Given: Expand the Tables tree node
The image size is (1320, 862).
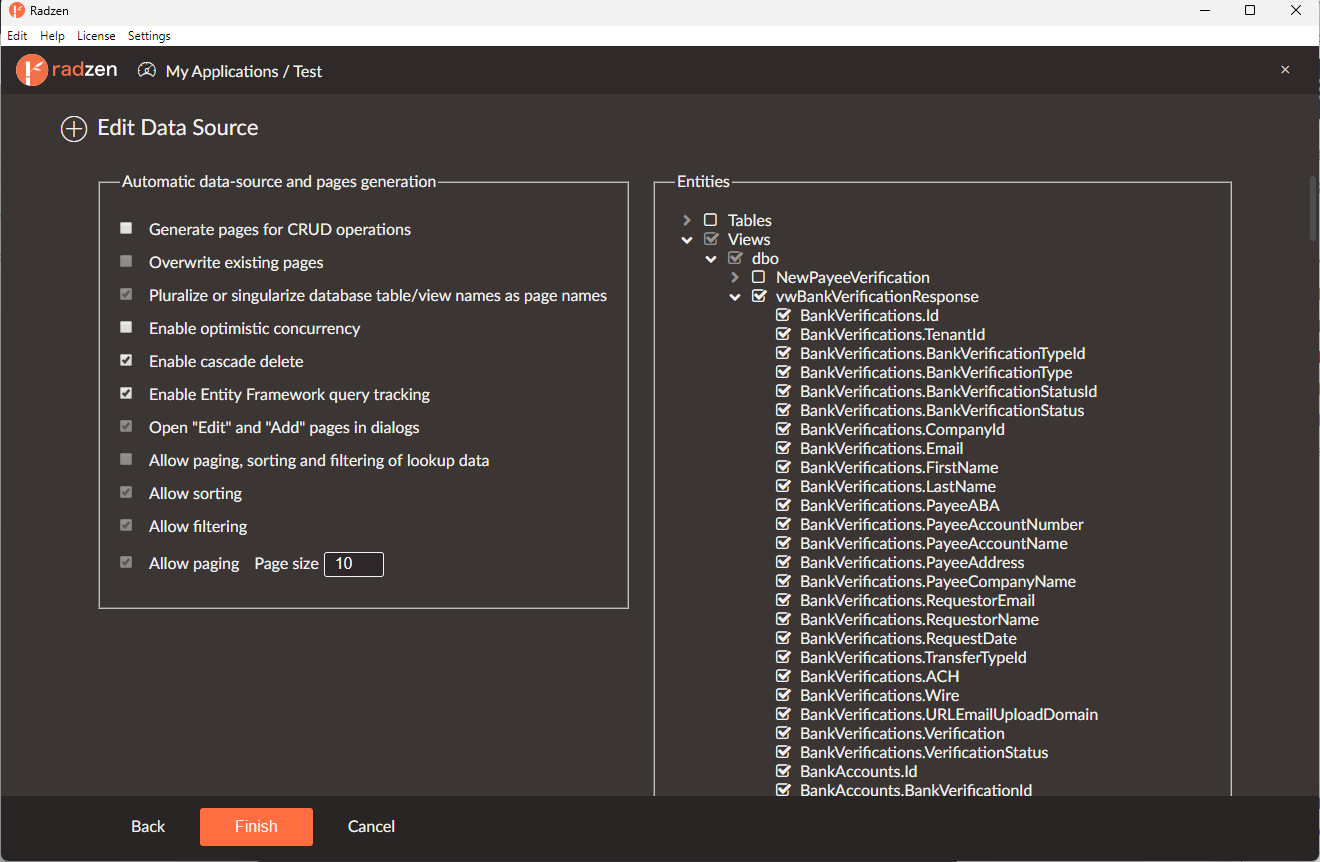Looking at the screenshot, I should coord(687,220).
